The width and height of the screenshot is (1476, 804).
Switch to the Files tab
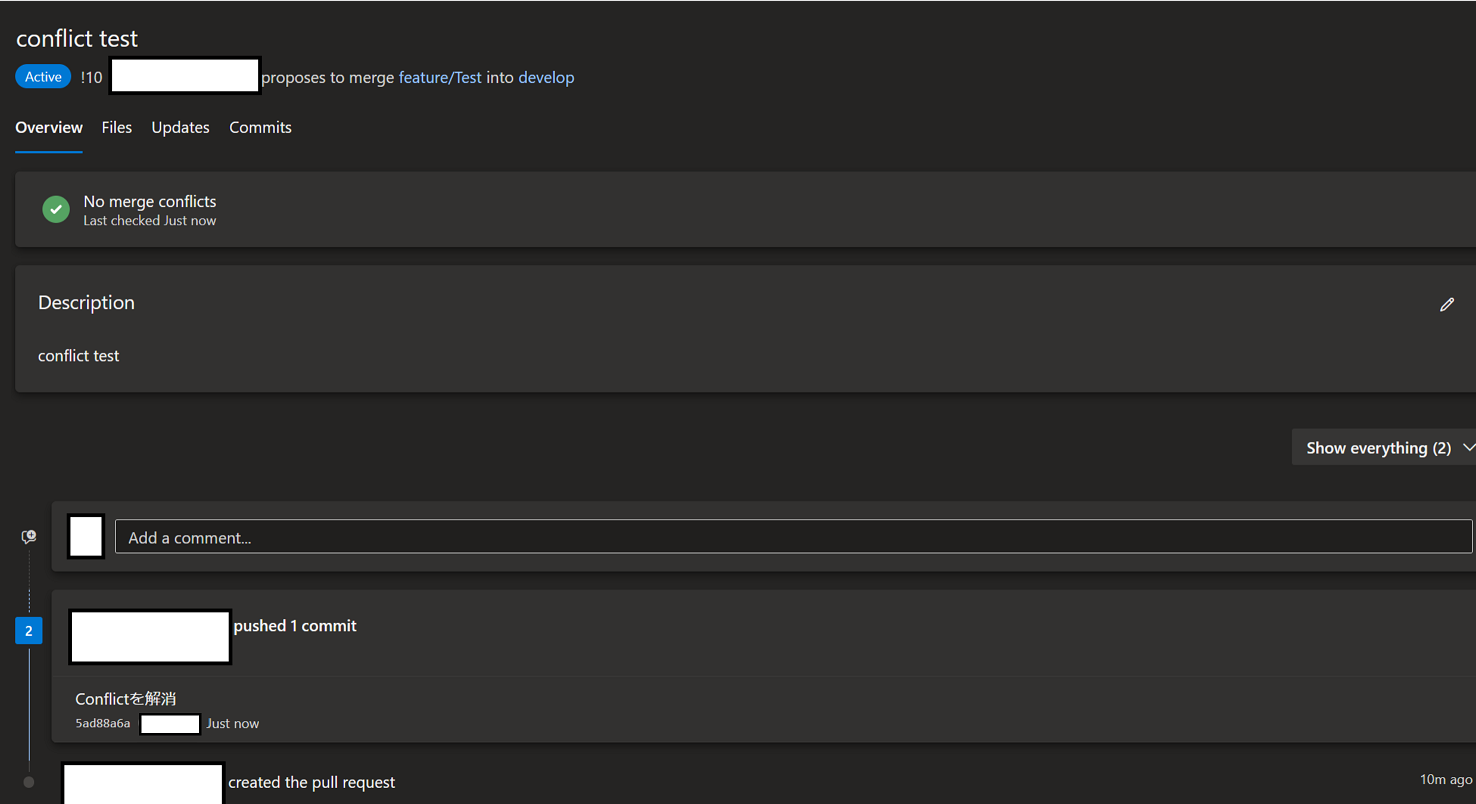point(116,127)
